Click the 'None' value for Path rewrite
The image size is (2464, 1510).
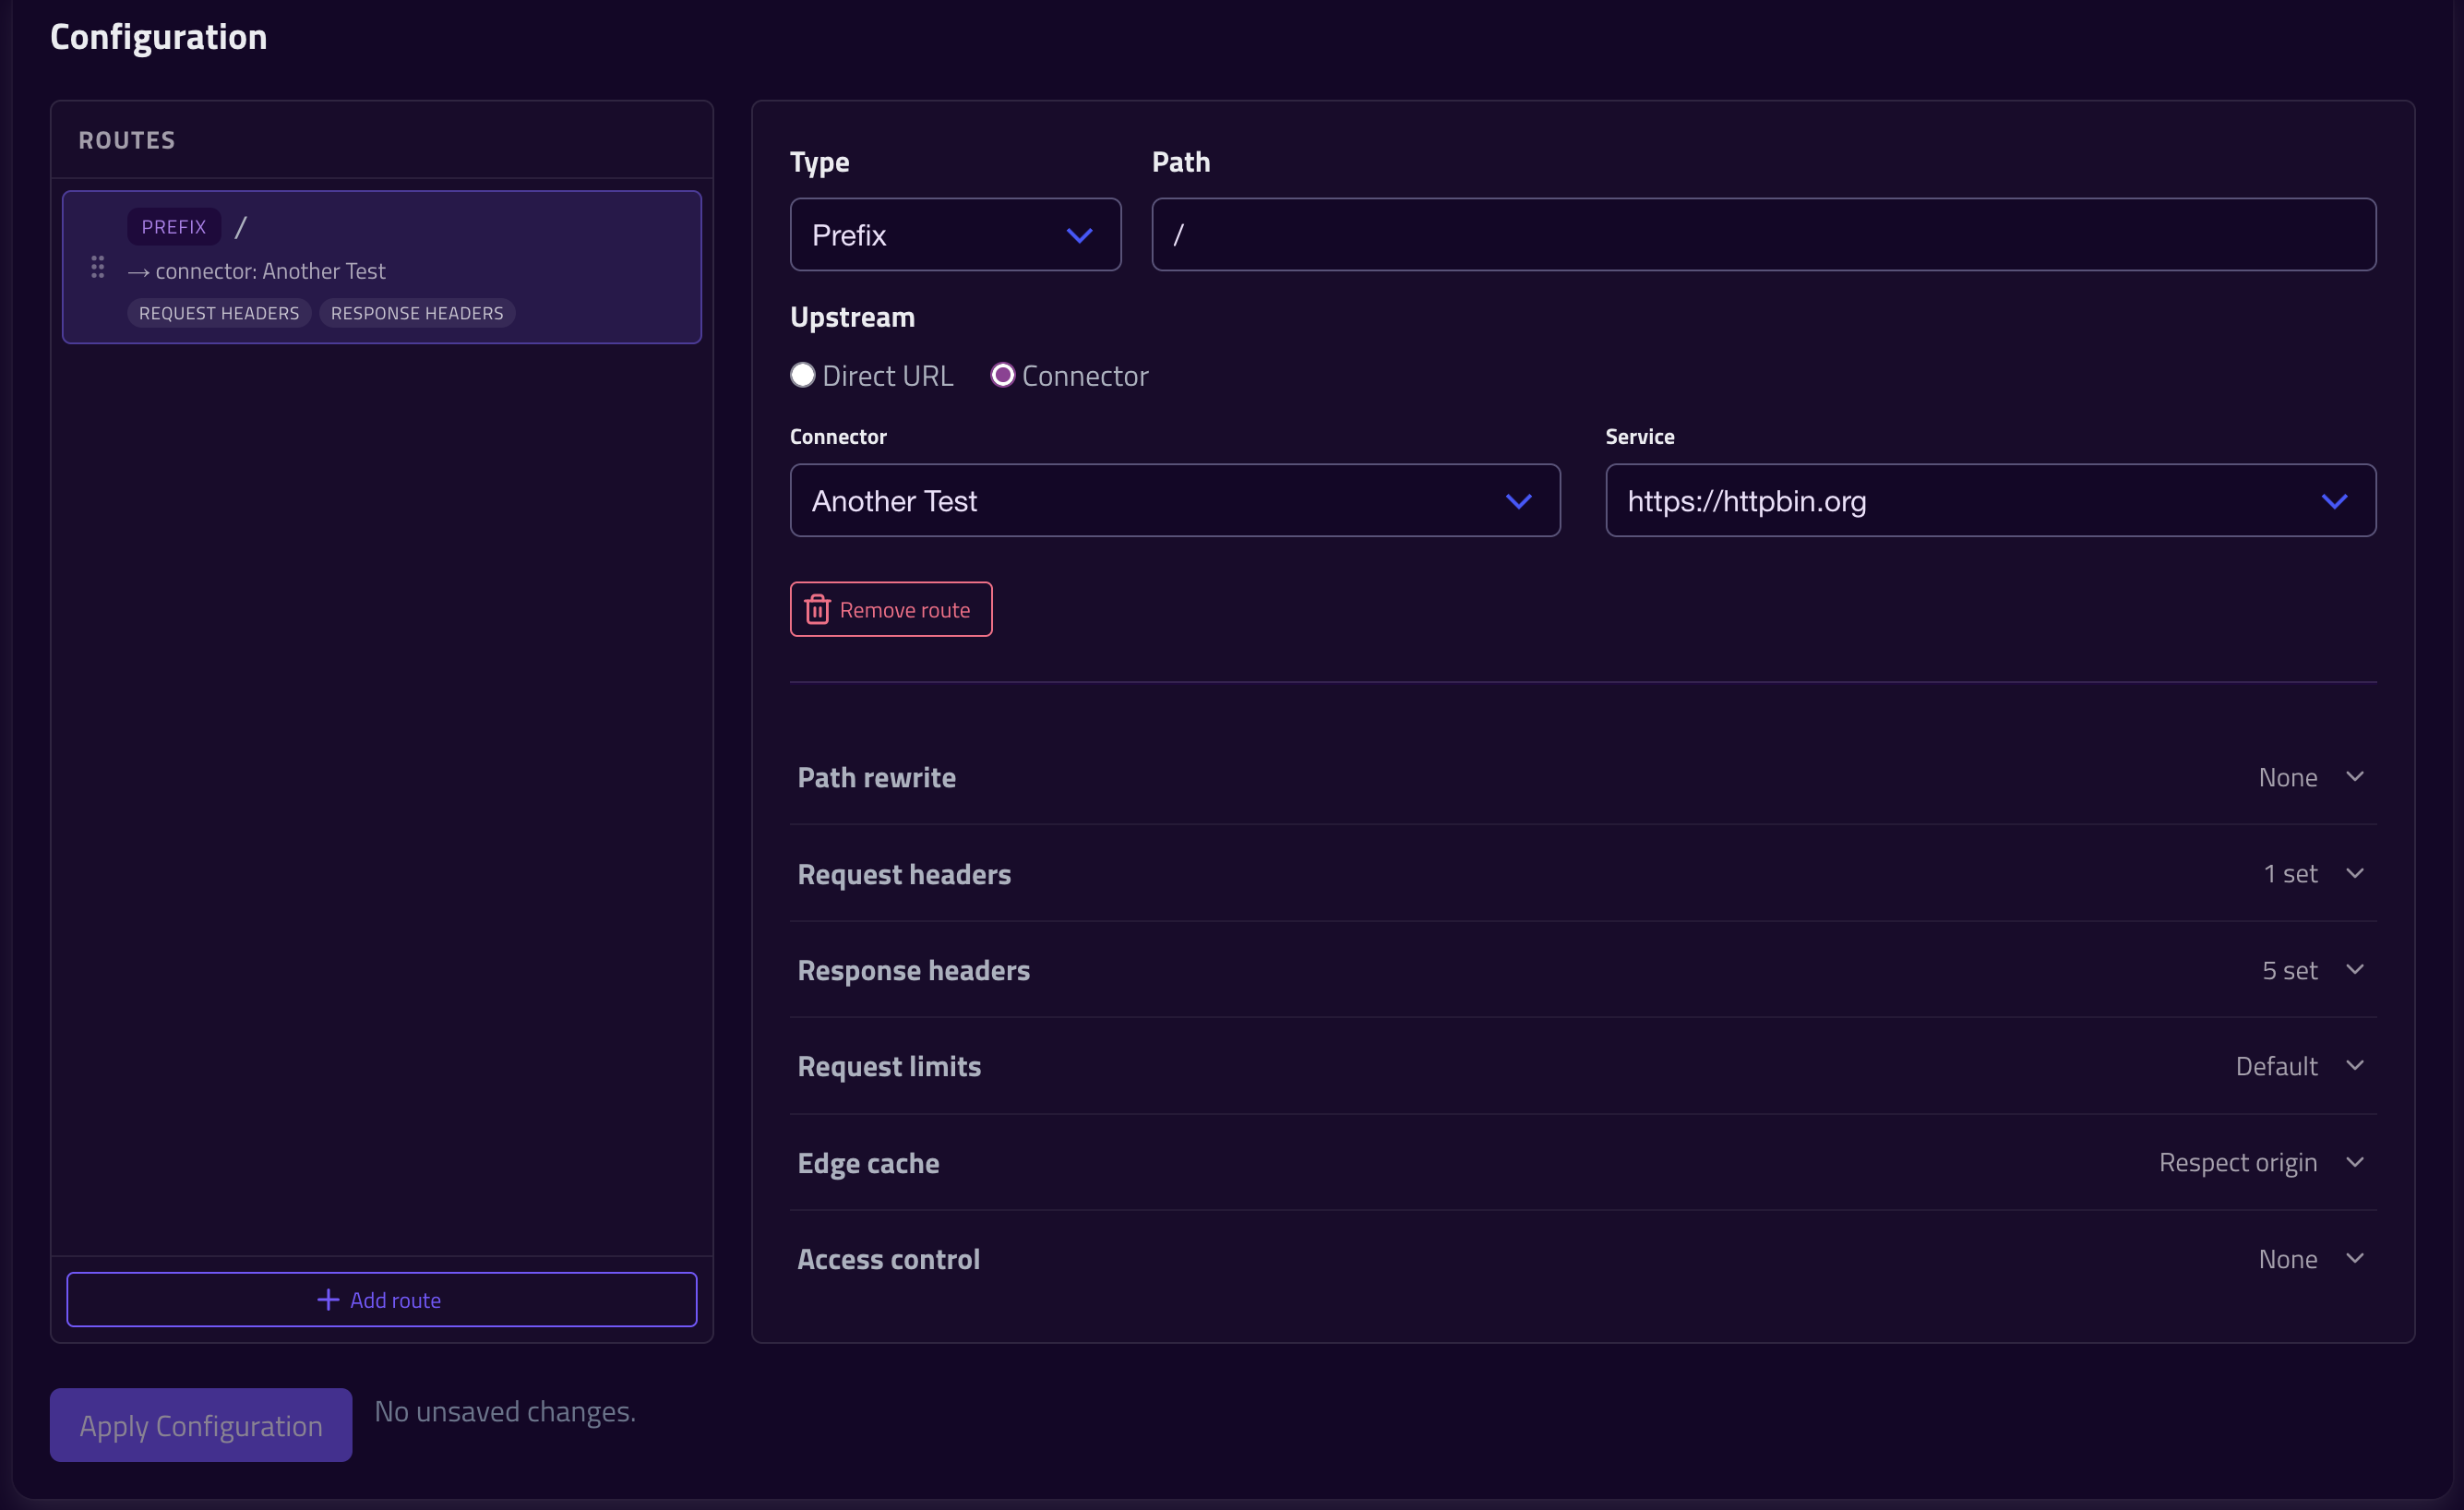2288,777
